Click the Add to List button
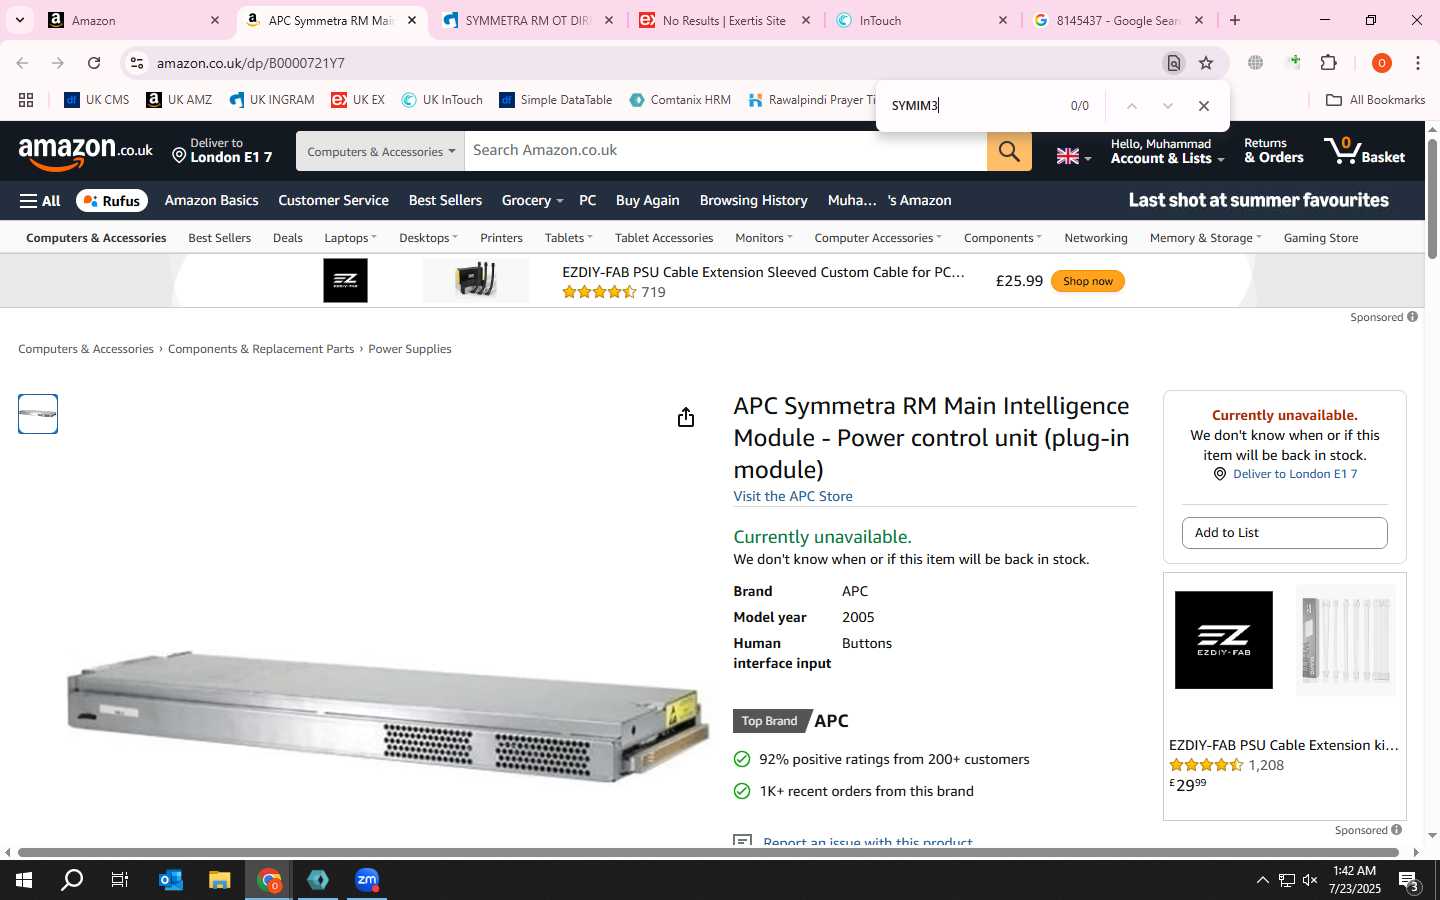The width and height of the screenshot is (1440, 900). 1284,533
